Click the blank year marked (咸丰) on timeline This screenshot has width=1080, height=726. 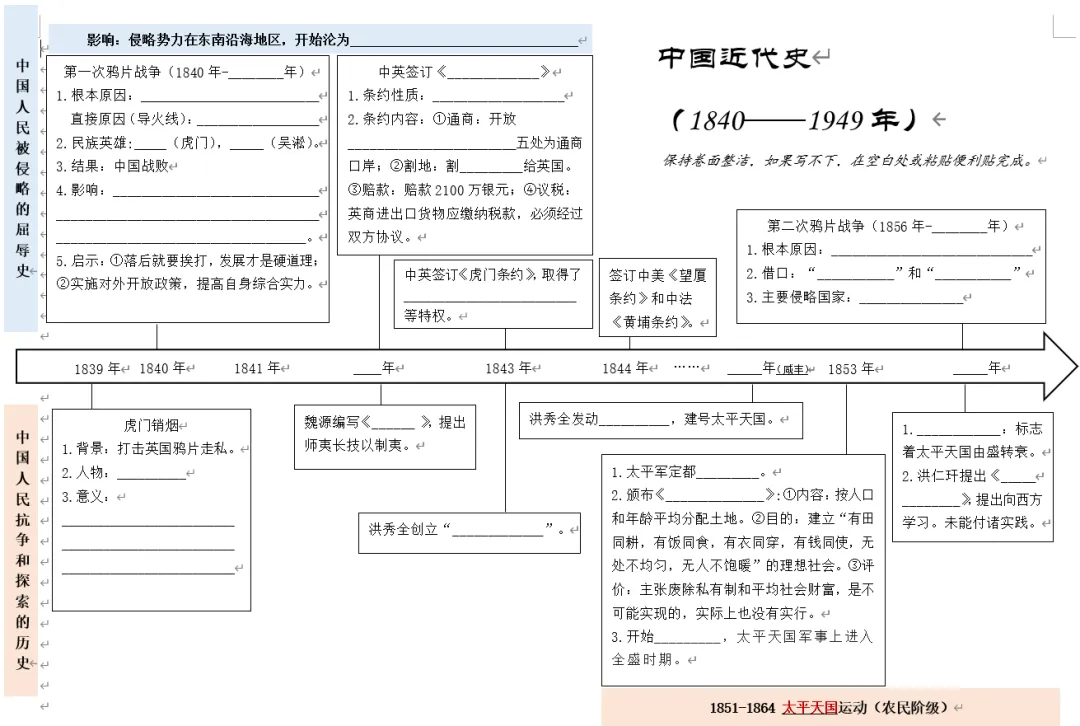point(767,369)
